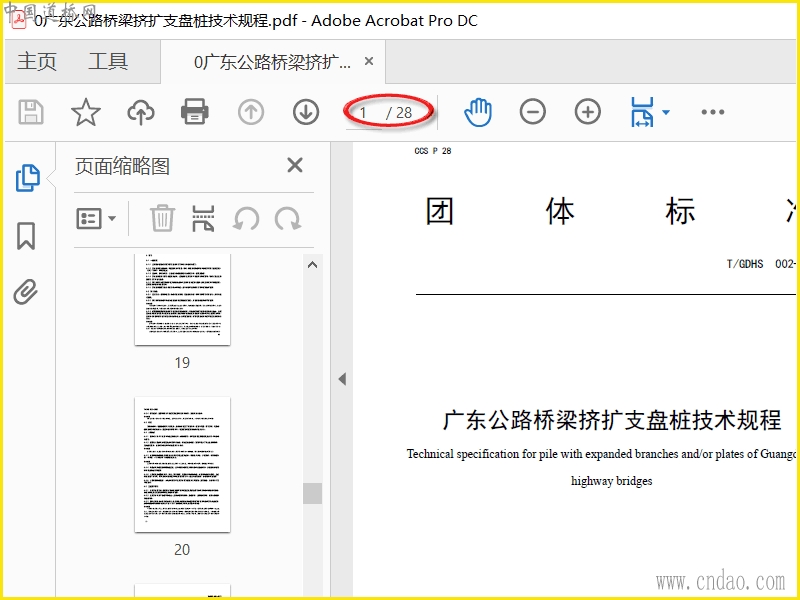
Task: Click the text 'highway bridges'
Action: coord(611,481)
